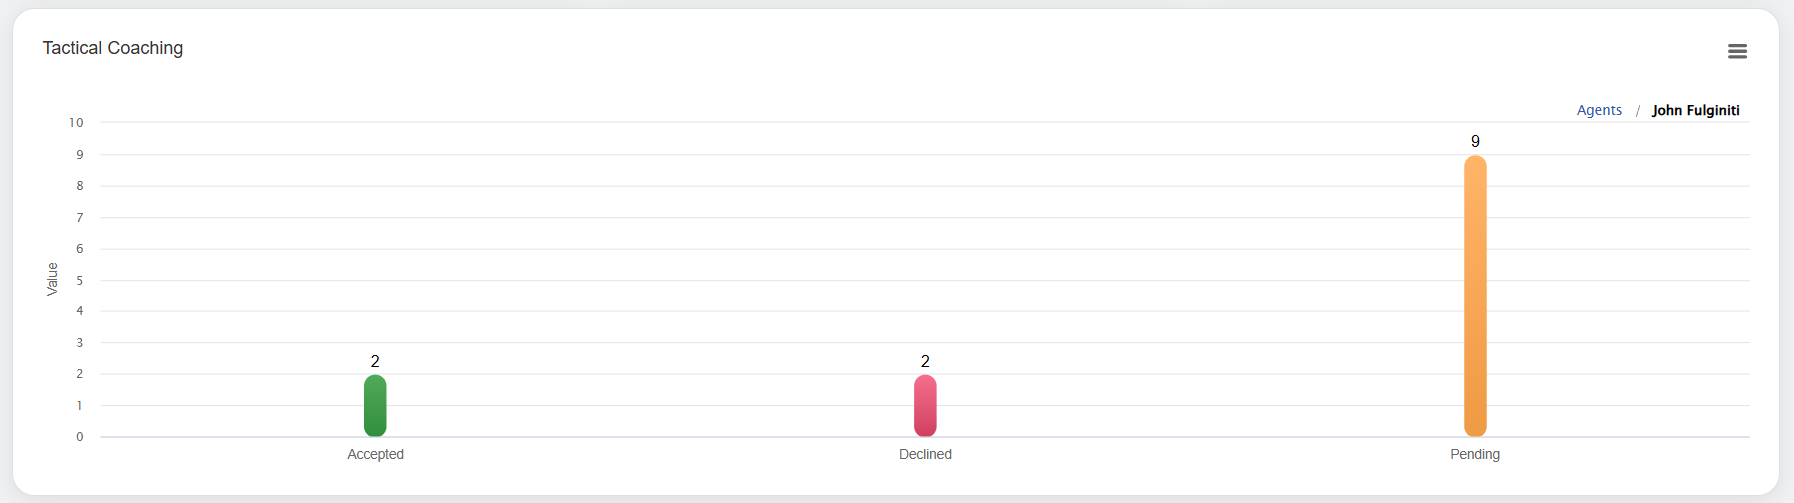Click the 7 tick on the y-axis
Viewport: 1794px width, 503px height.
pos(80,217)
